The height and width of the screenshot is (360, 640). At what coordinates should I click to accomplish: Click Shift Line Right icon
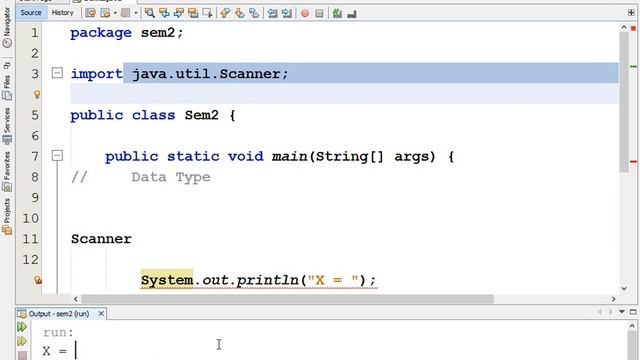287,13
